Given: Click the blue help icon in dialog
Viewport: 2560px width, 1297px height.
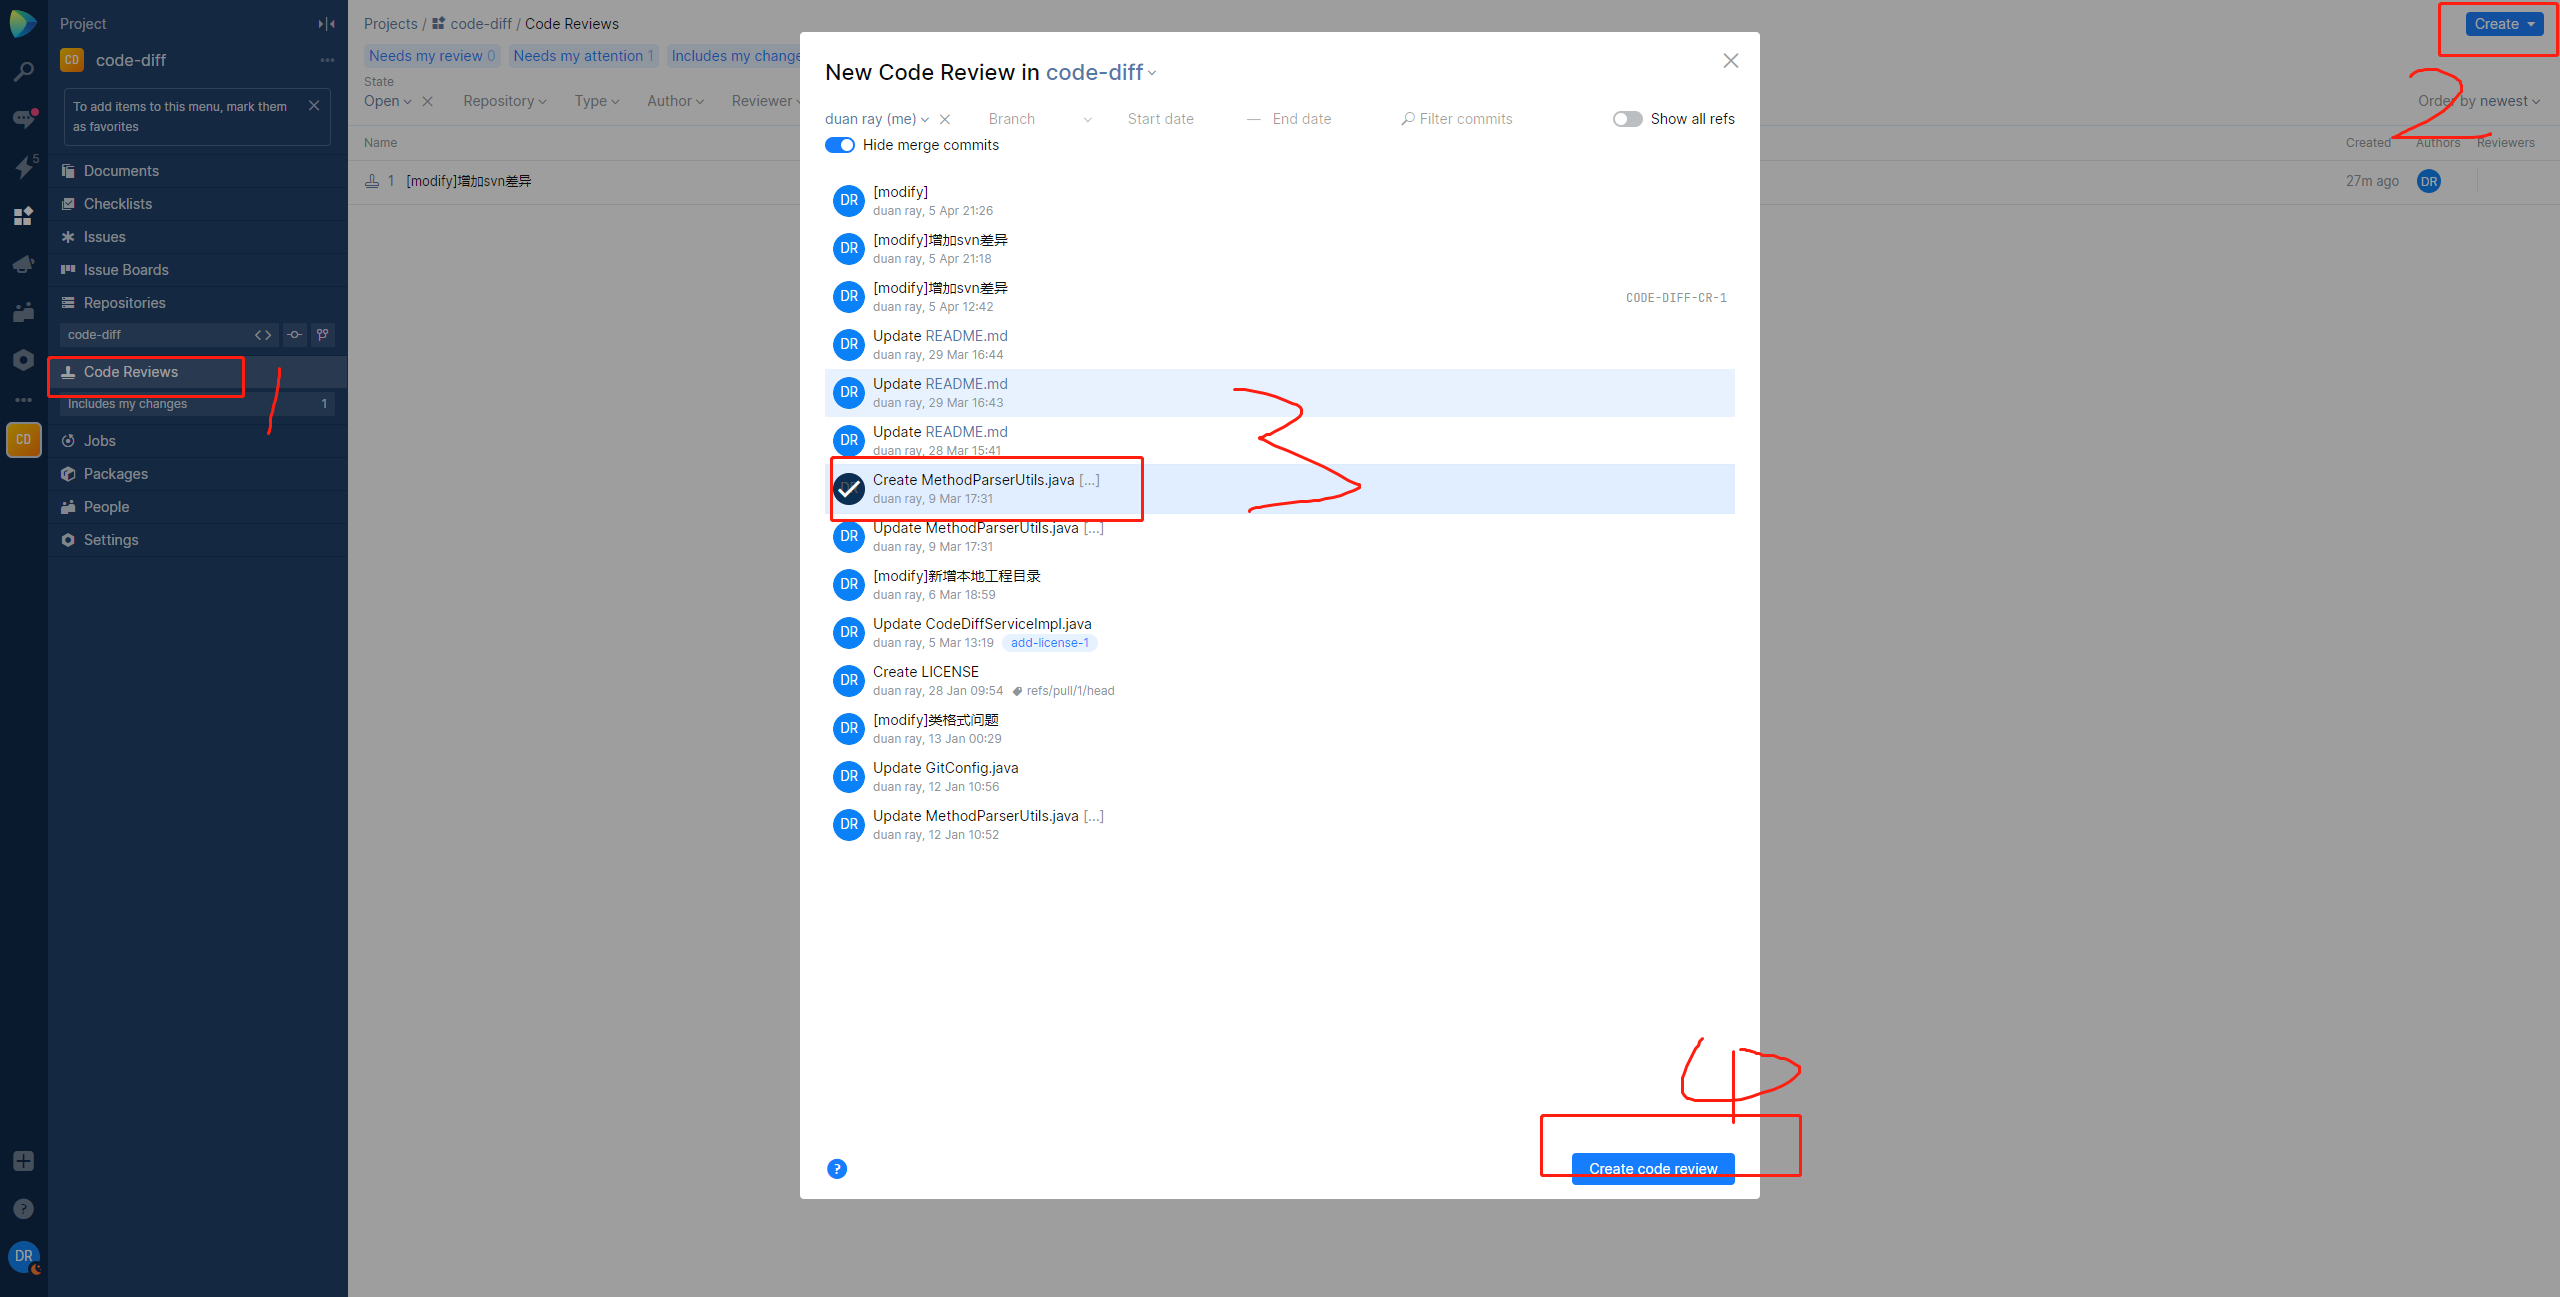Looking at the screenshot, I should pyautogui.click(x=837, y=1168).
